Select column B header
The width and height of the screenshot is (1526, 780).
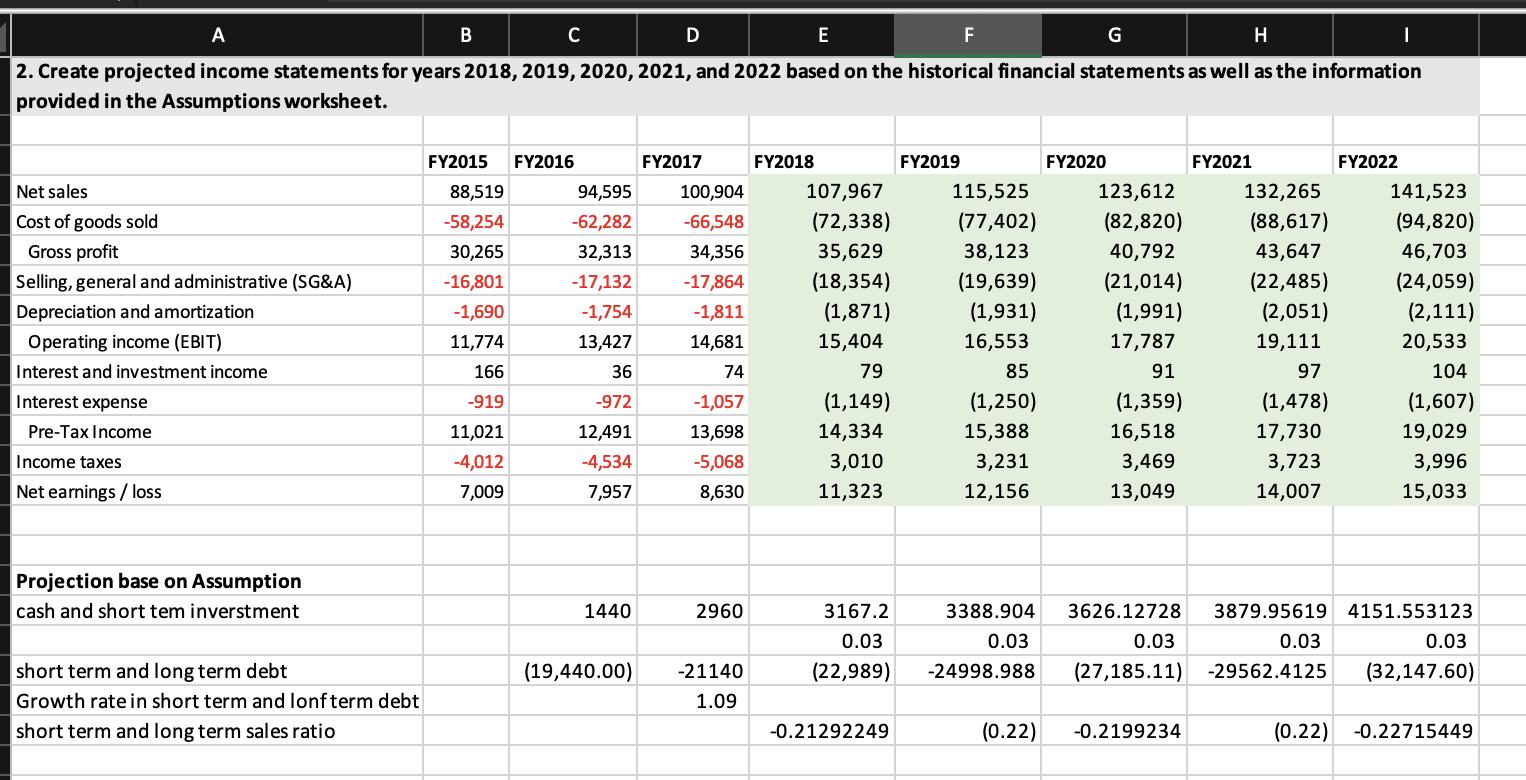[465, 37]
